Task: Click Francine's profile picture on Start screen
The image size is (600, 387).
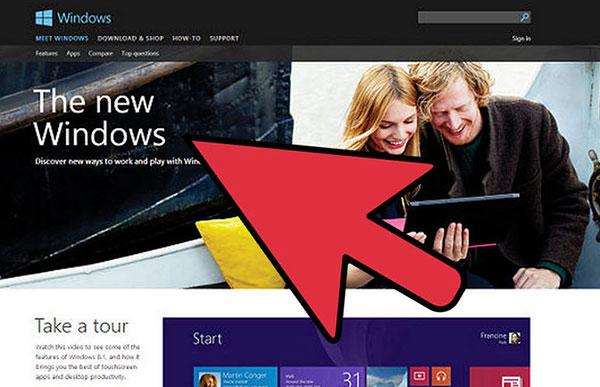Action: 514,338
